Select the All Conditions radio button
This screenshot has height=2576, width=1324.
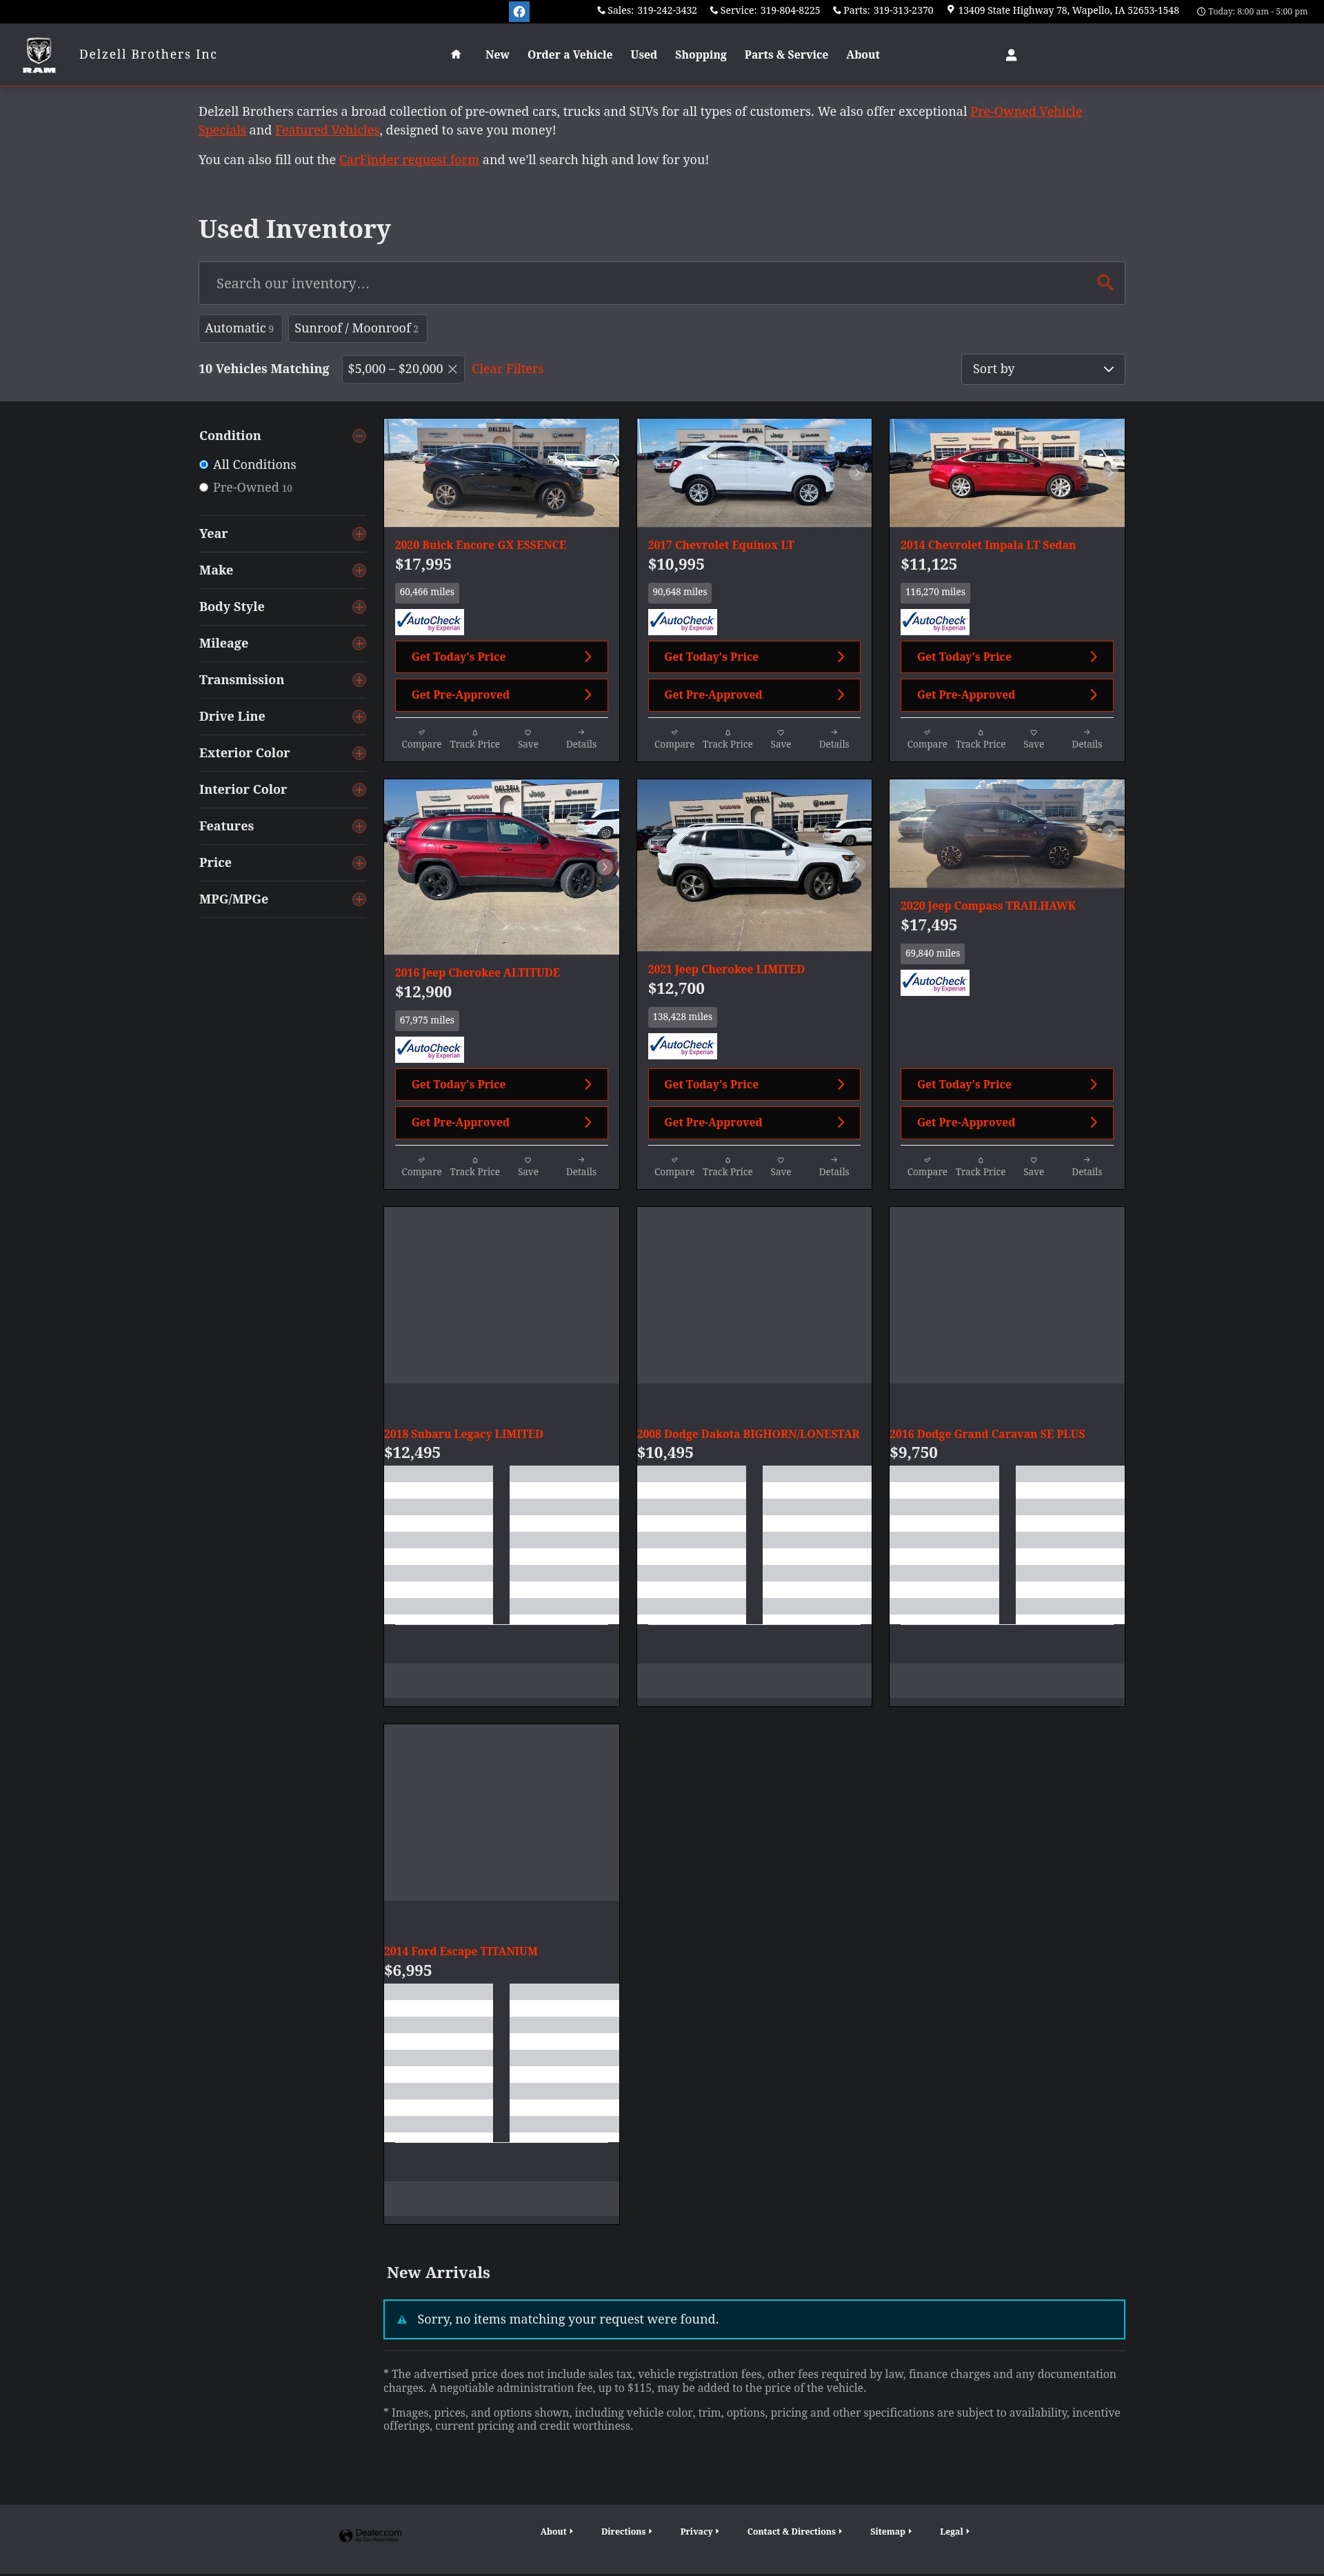[x=204, y=465]
